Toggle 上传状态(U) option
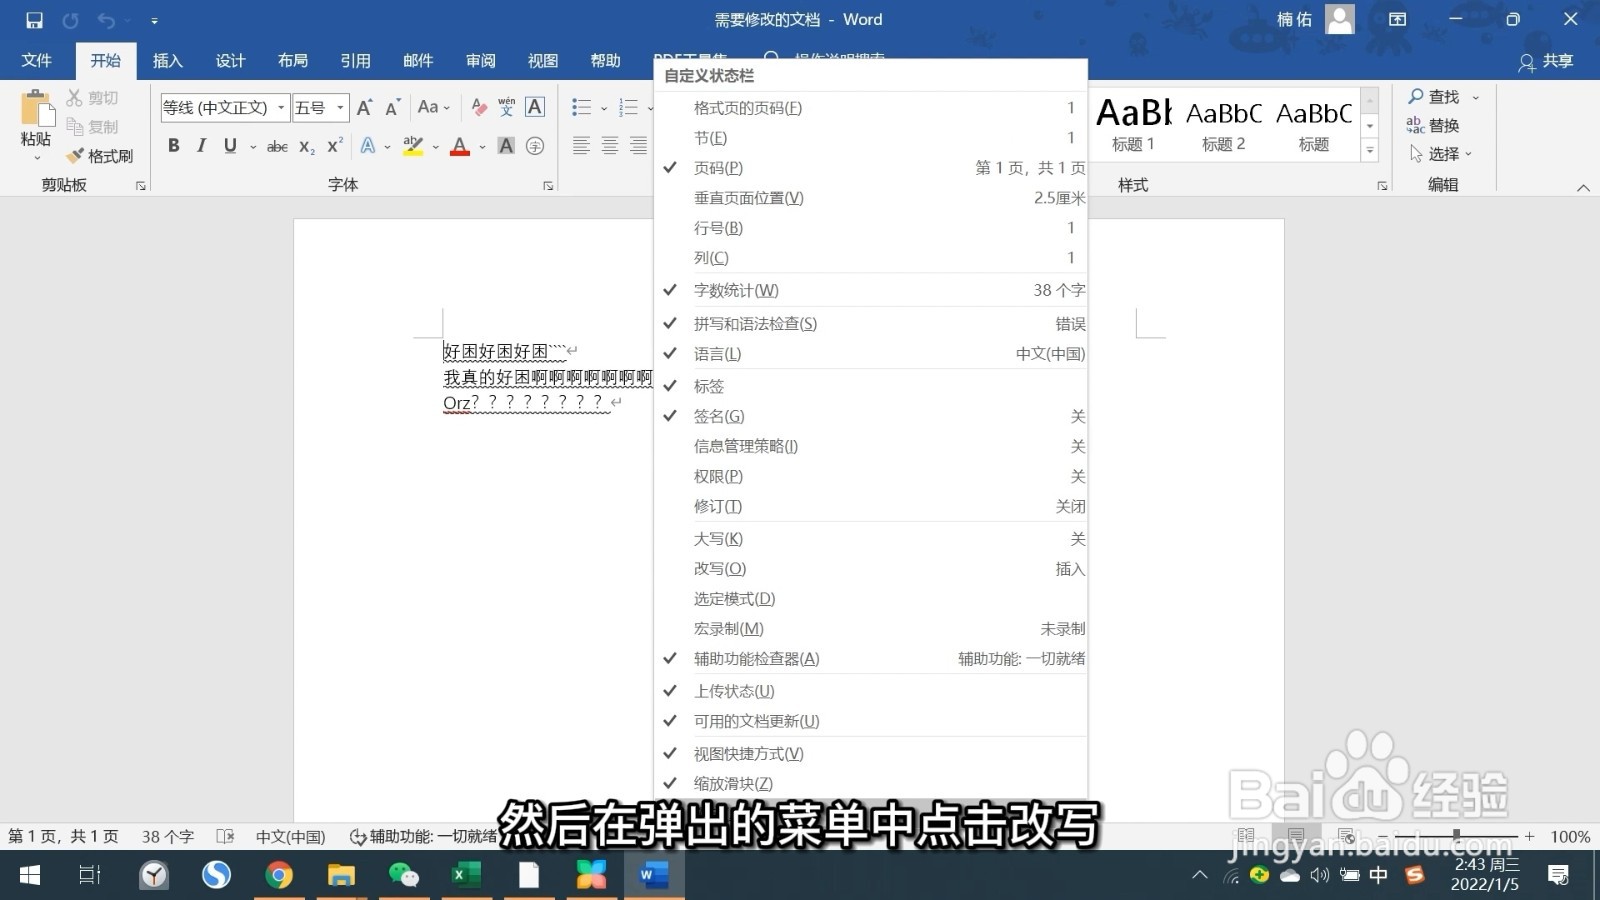1600x900 pixels. click(x=870, y=691)
